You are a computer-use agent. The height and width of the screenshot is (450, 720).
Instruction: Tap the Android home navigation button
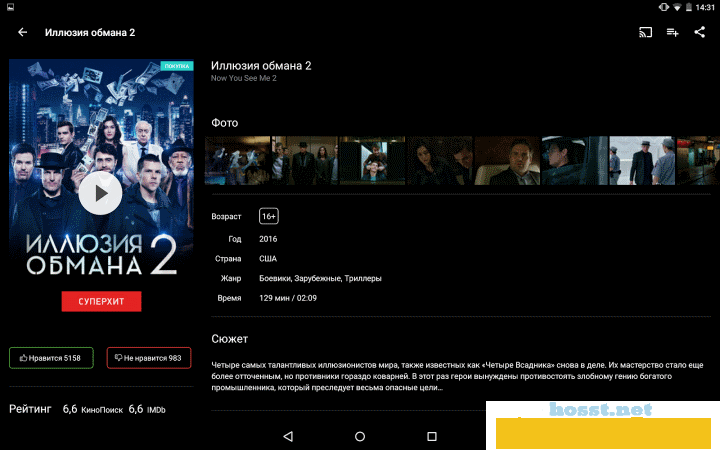[x=360, y=436]
